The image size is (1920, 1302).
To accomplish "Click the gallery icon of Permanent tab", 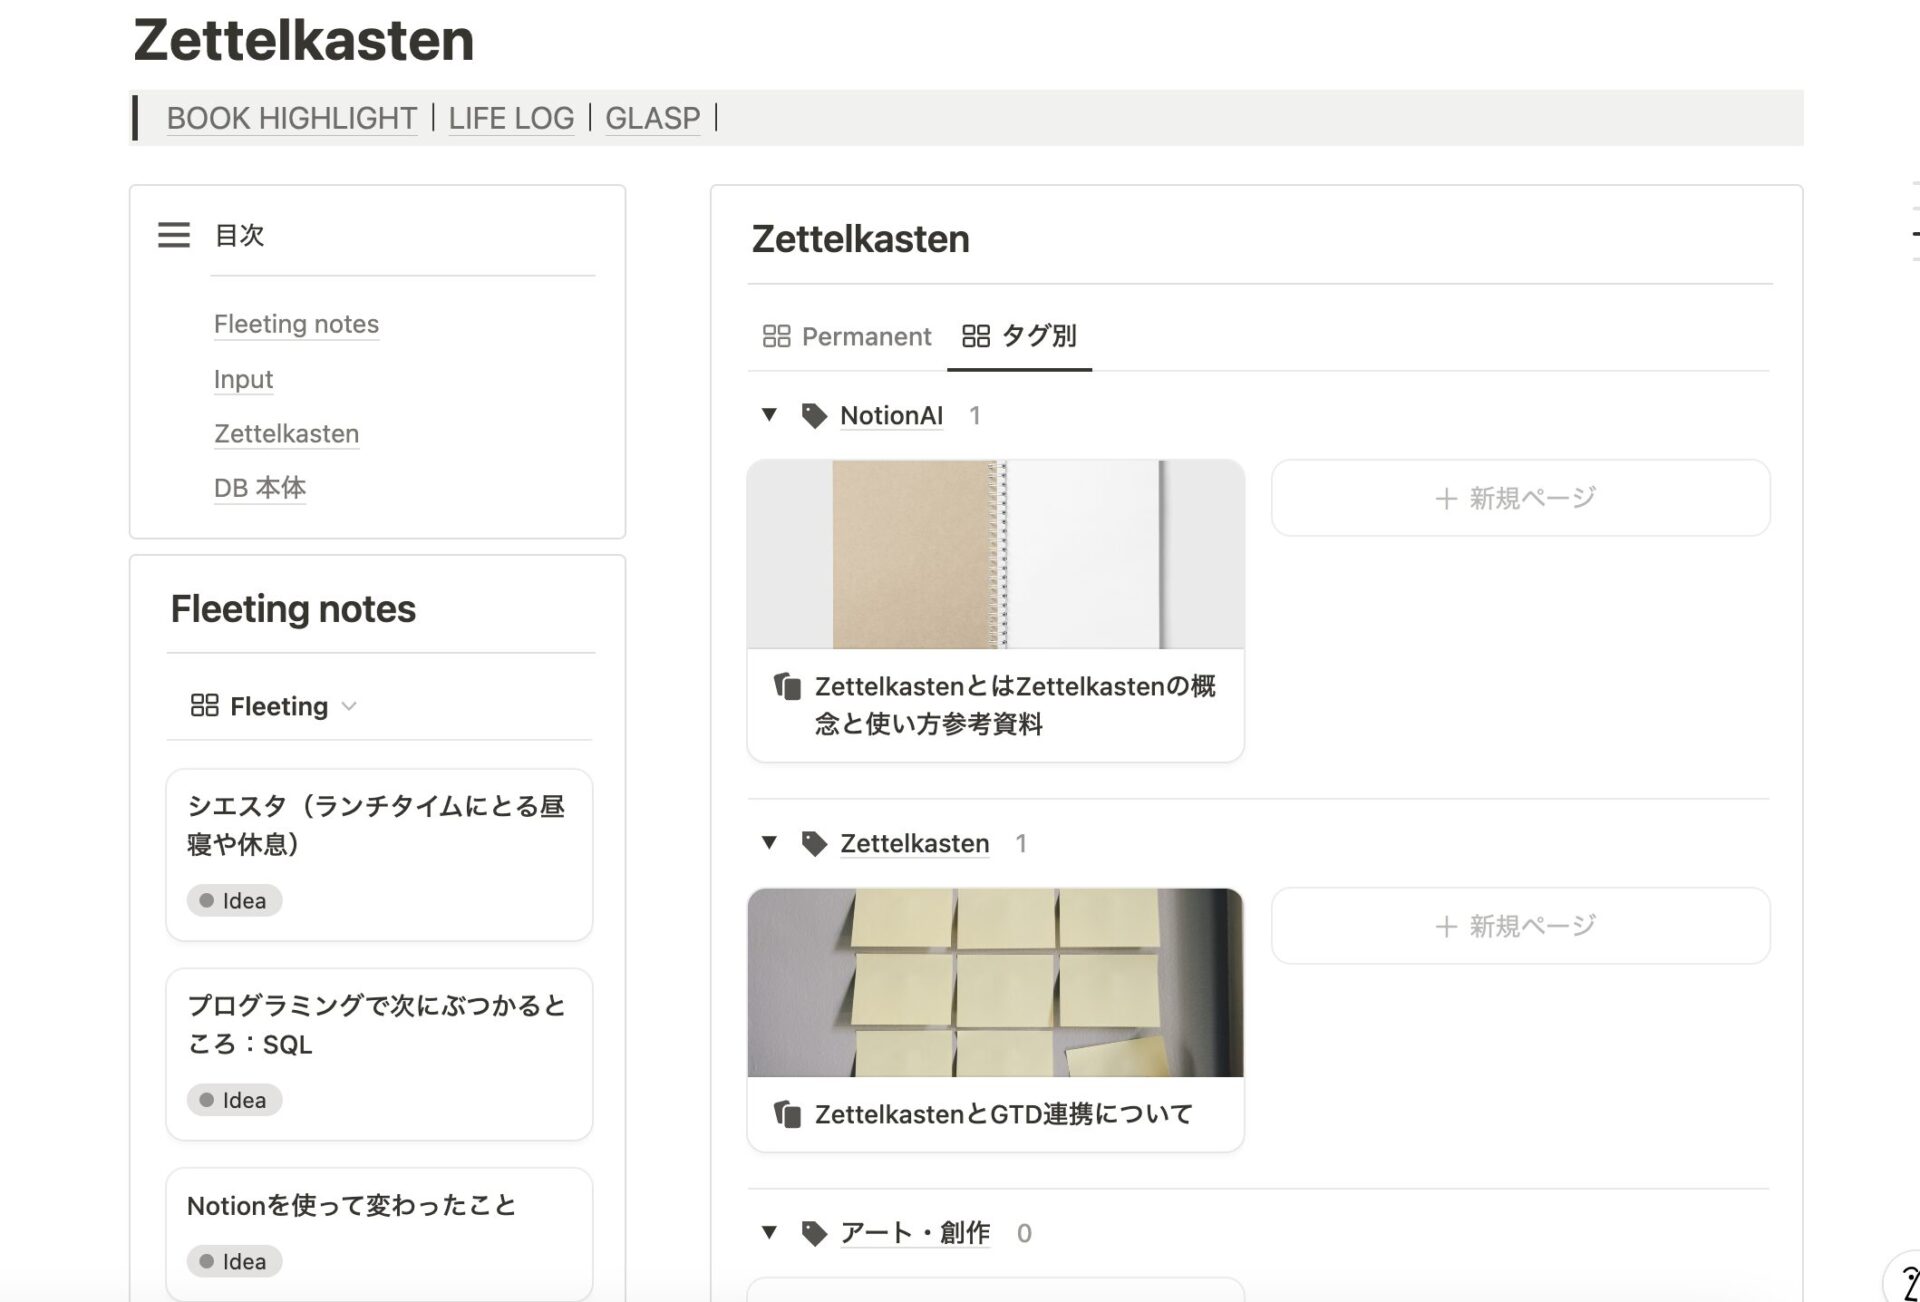I will [x=776, y=336].
